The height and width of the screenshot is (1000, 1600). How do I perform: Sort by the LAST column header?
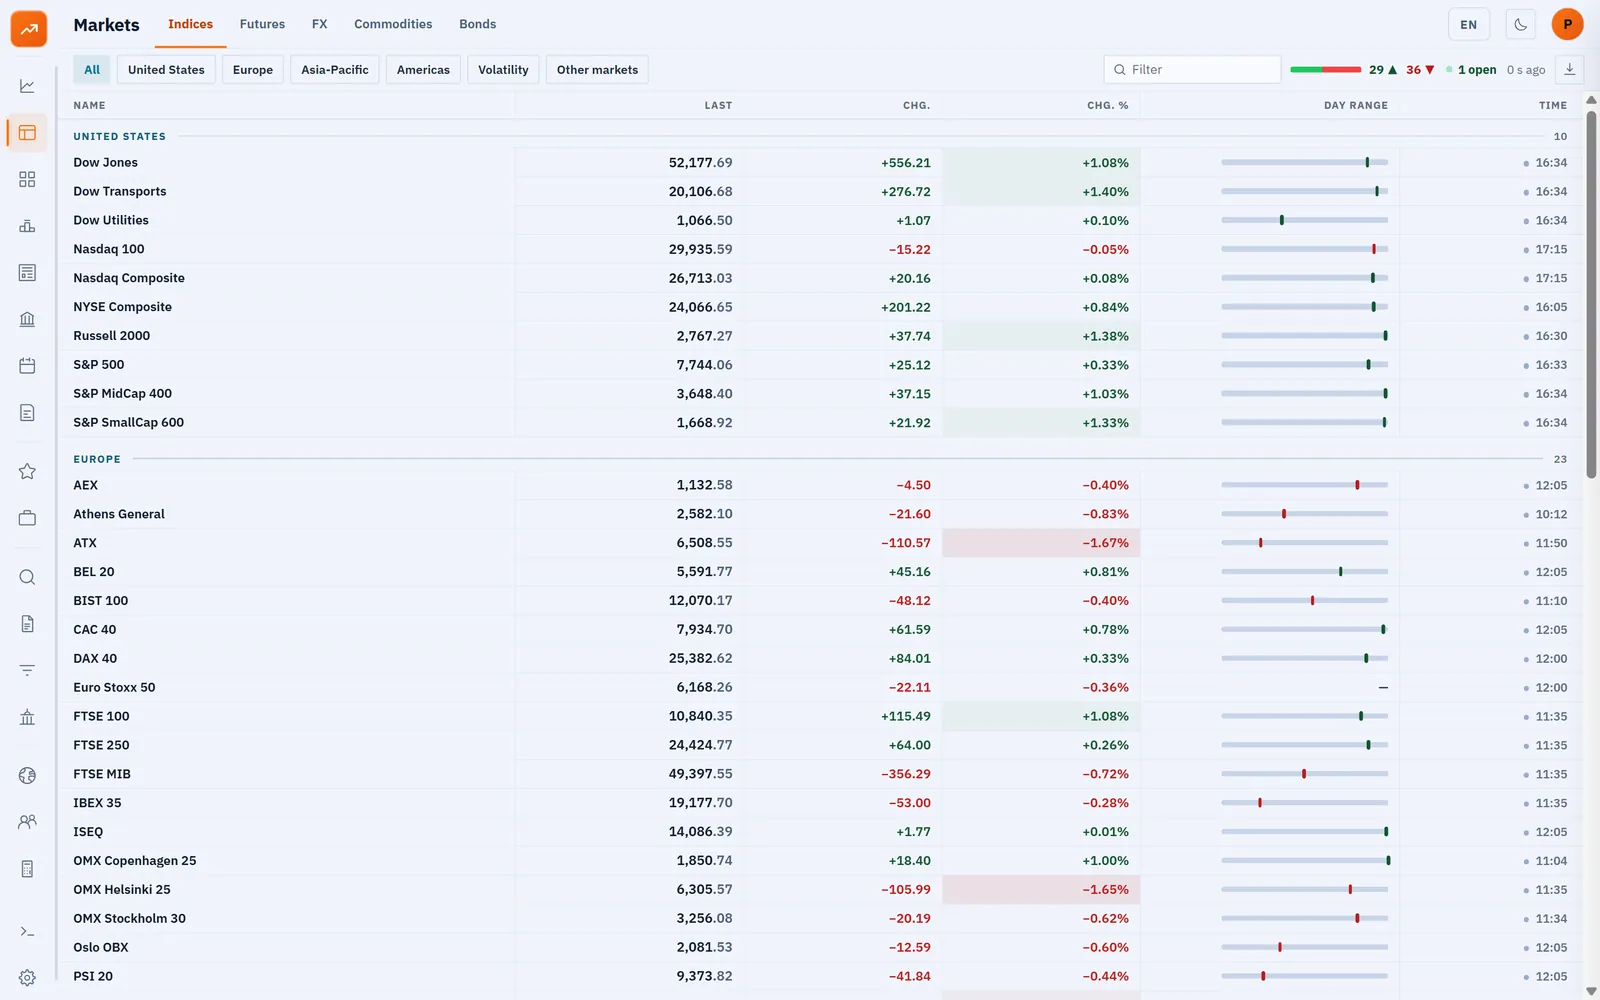(718, 105)
